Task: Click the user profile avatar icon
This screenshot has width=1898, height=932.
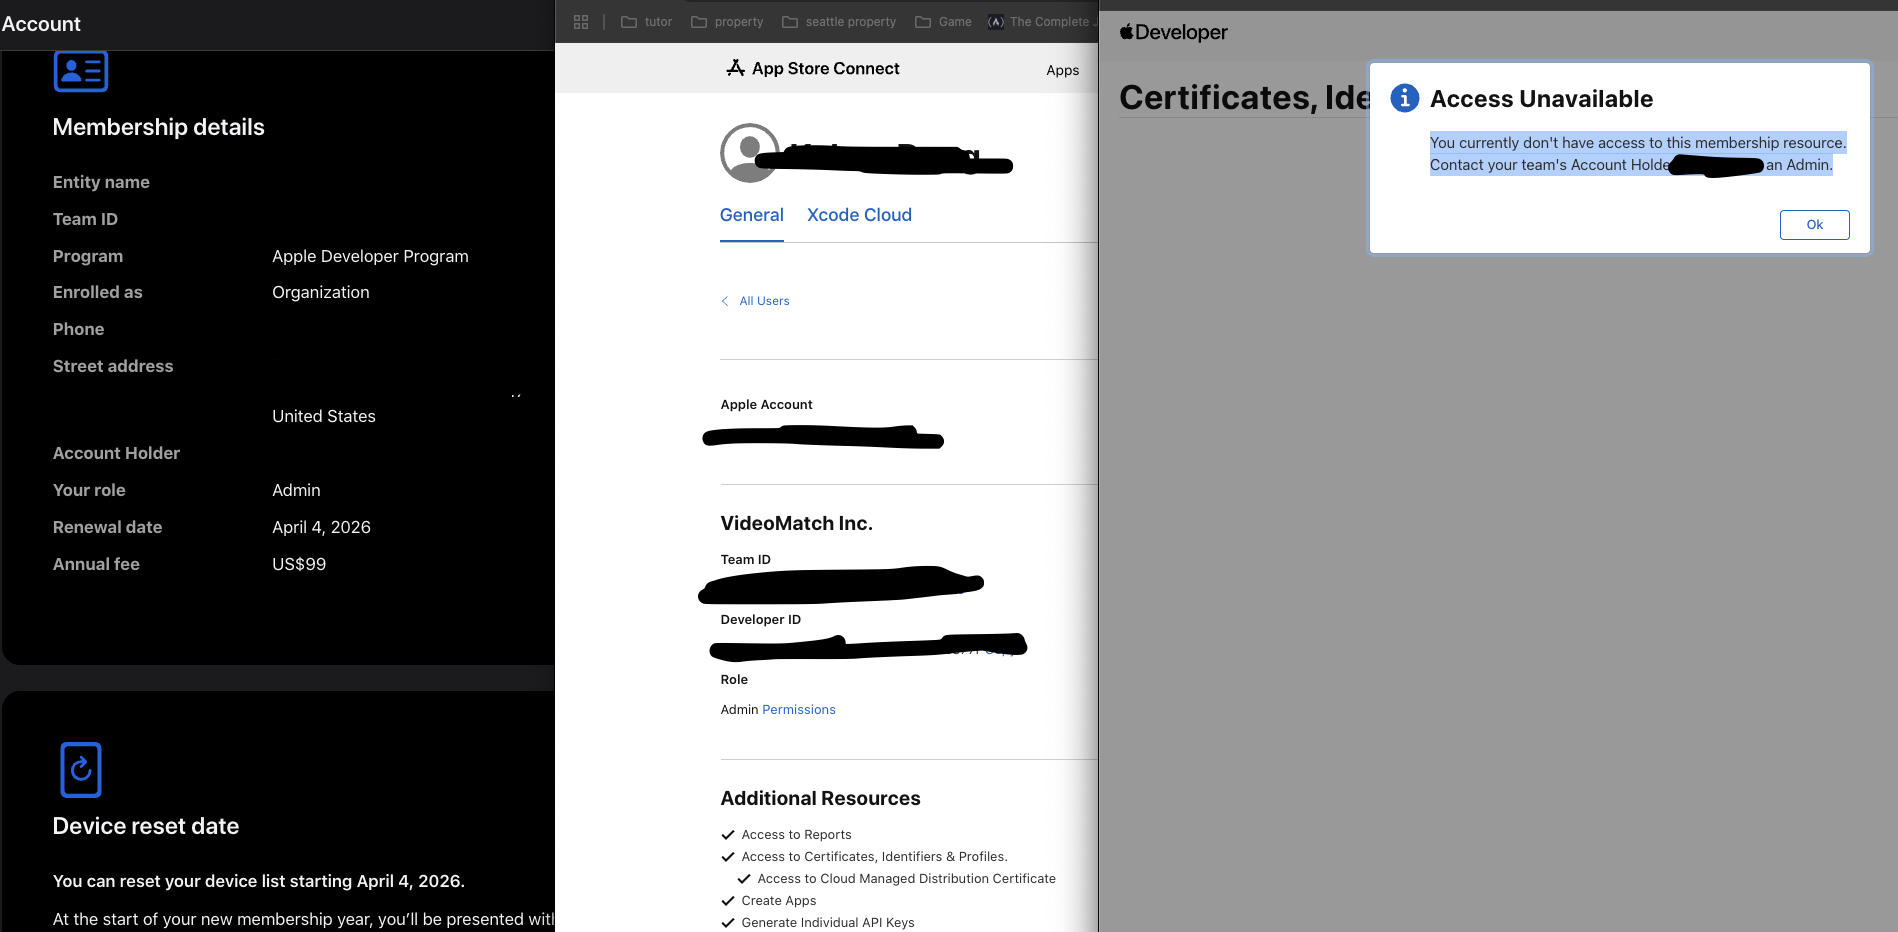Action: click(x=749, y=153)
